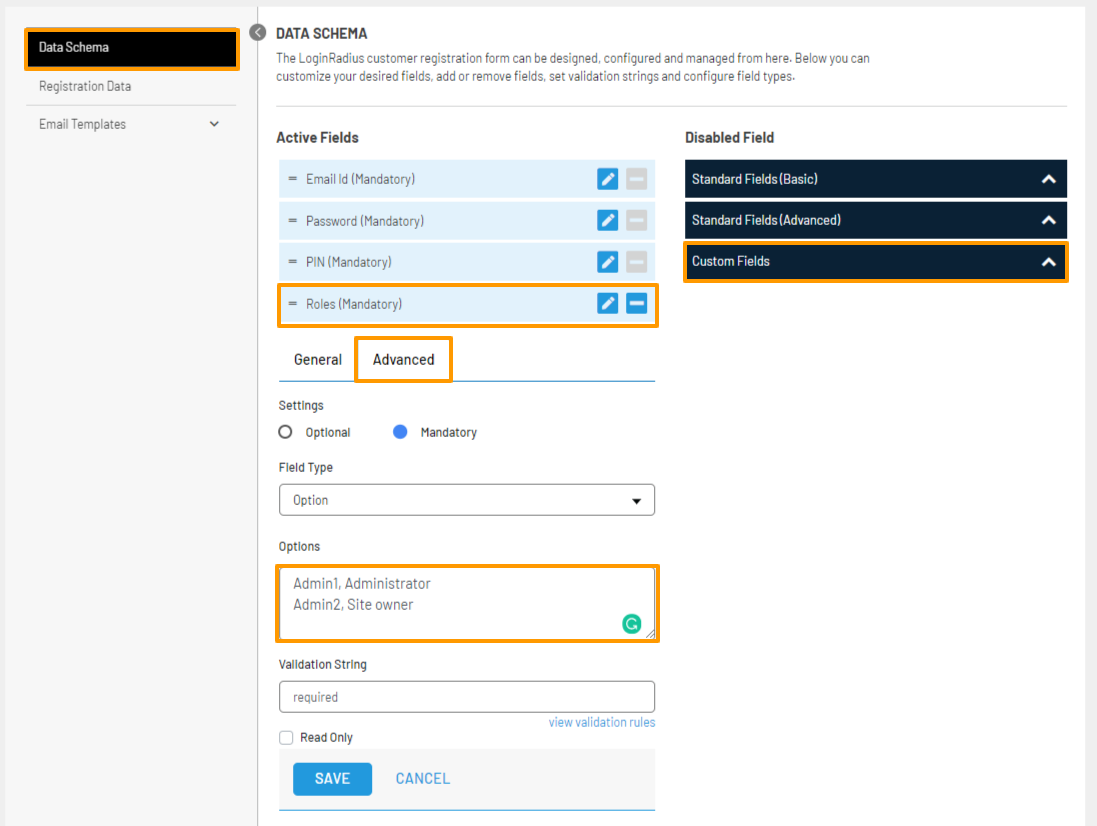Click the disable icon next to PIN

(x=637, y=262)
